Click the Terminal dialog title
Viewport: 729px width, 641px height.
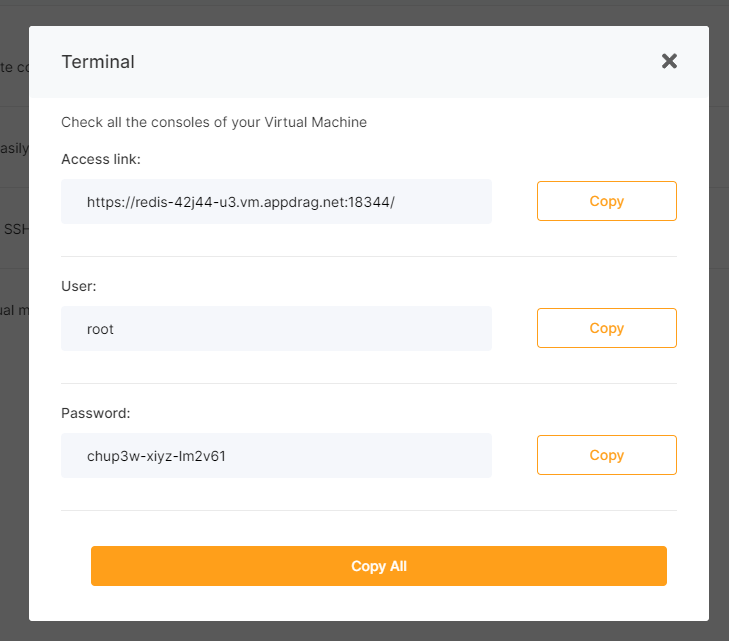[x=98, y=62]
